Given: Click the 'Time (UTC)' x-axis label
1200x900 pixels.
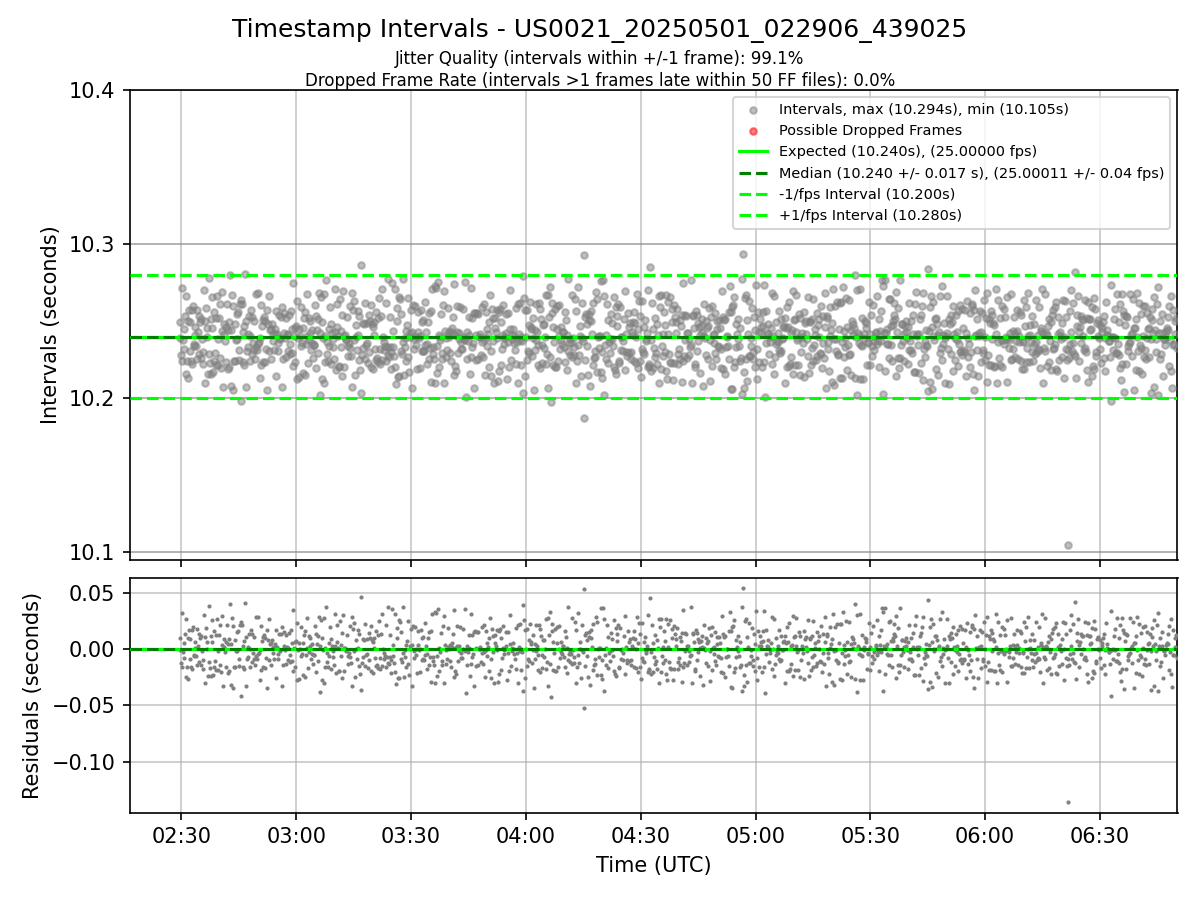Looking at the screenshot, I should click(x=653, y=865).
